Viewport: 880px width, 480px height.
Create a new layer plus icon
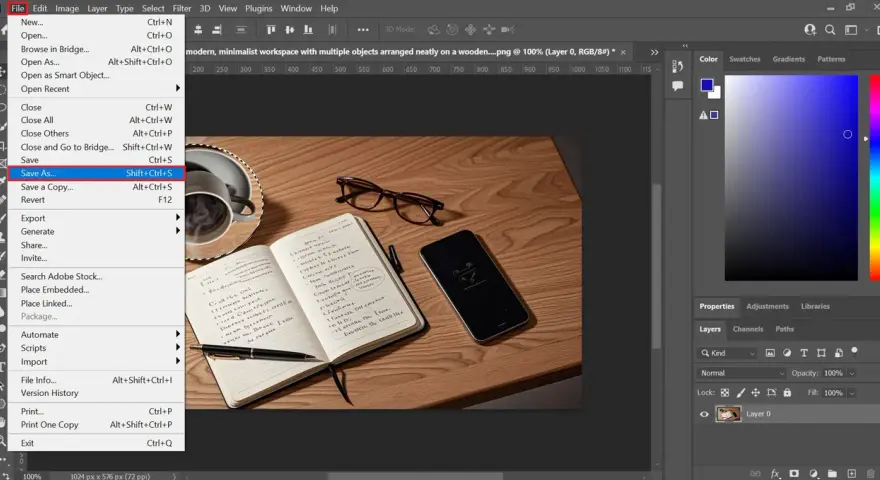[x=851, y=474]
